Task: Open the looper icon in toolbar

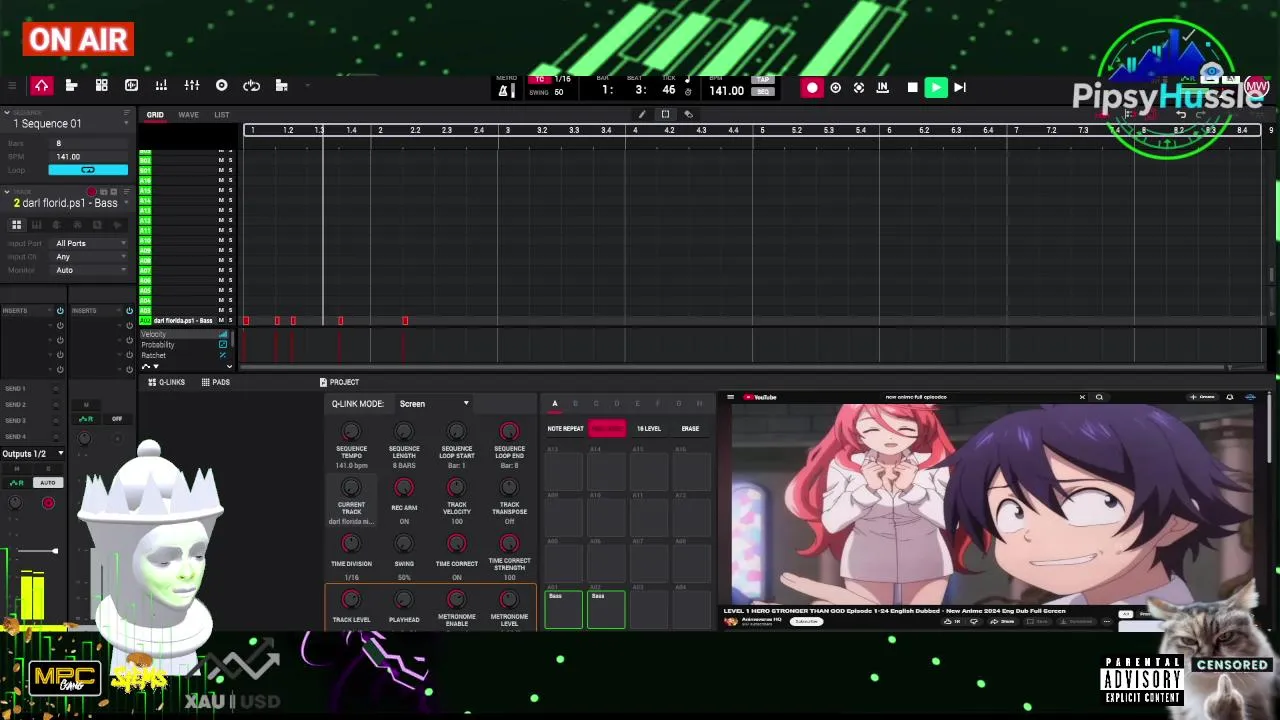Action: [252, 86]
